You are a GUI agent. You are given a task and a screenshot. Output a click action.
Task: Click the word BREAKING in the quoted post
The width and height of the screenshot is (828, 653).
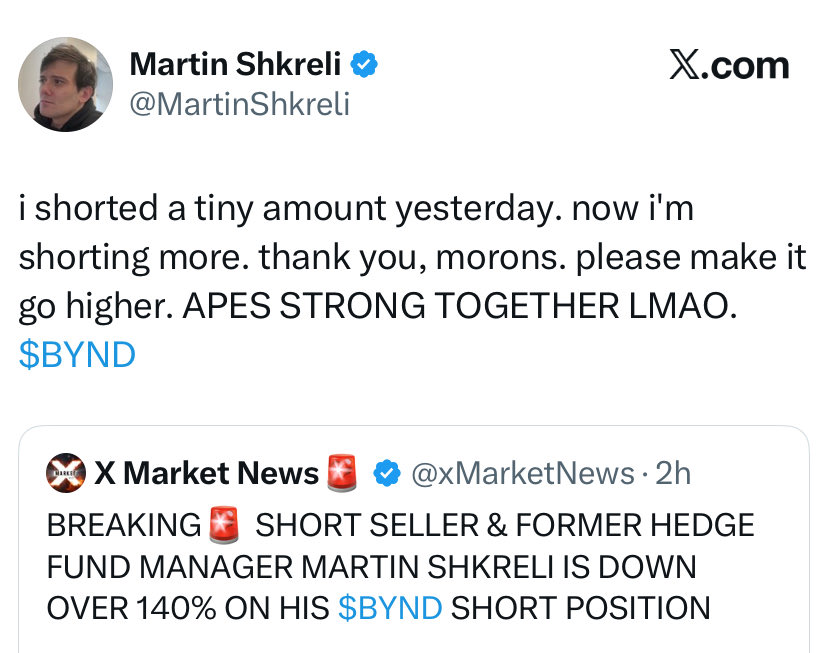(x=124, y=524)
